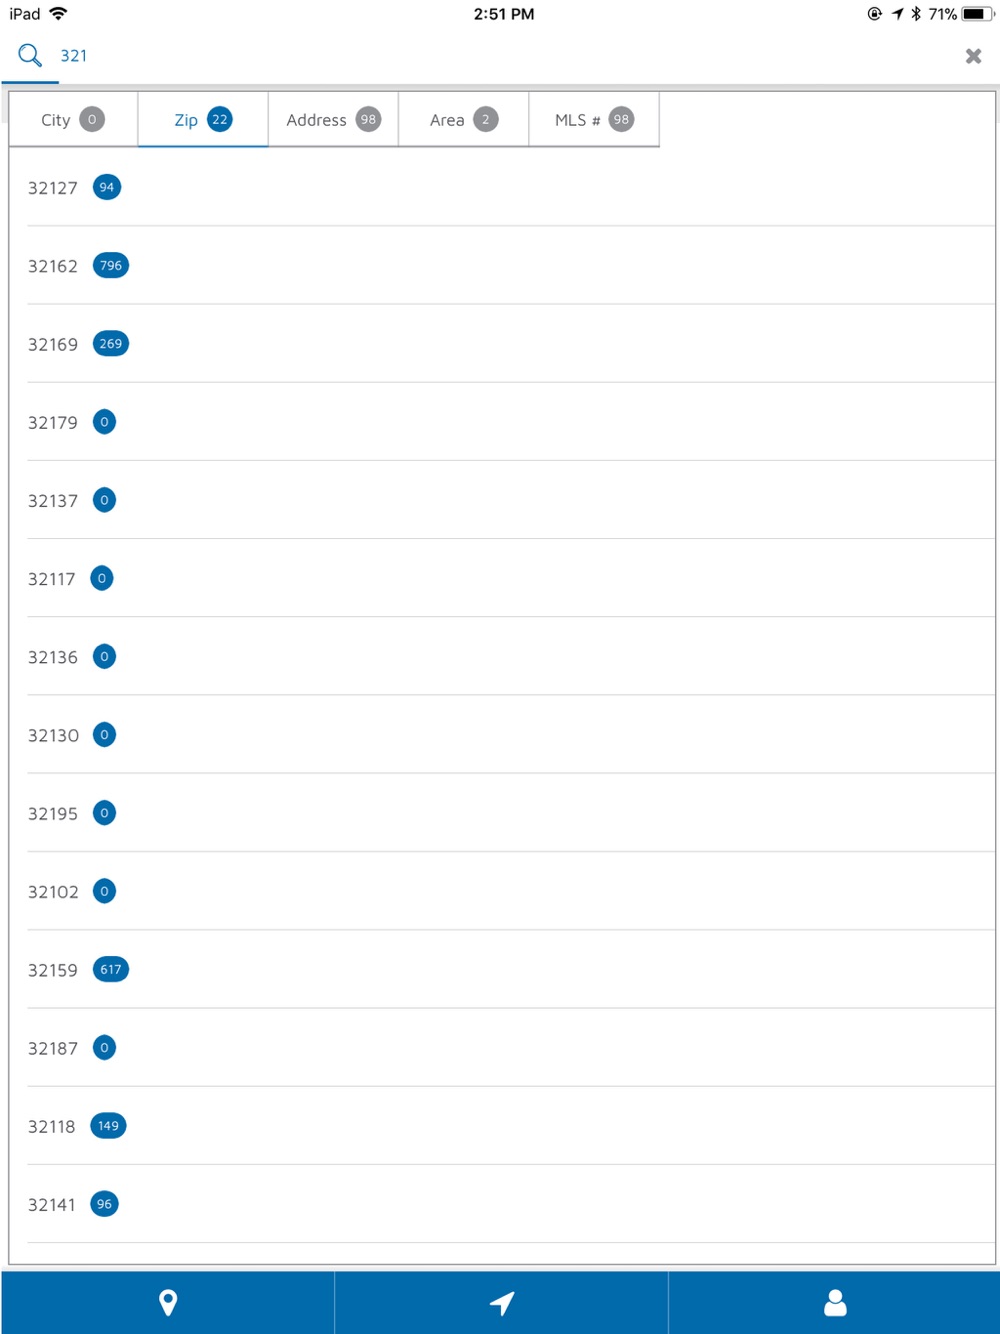Open zip code 32169 results
The width and height of the screenshot is (1000, 1334).
click(510, 344)
